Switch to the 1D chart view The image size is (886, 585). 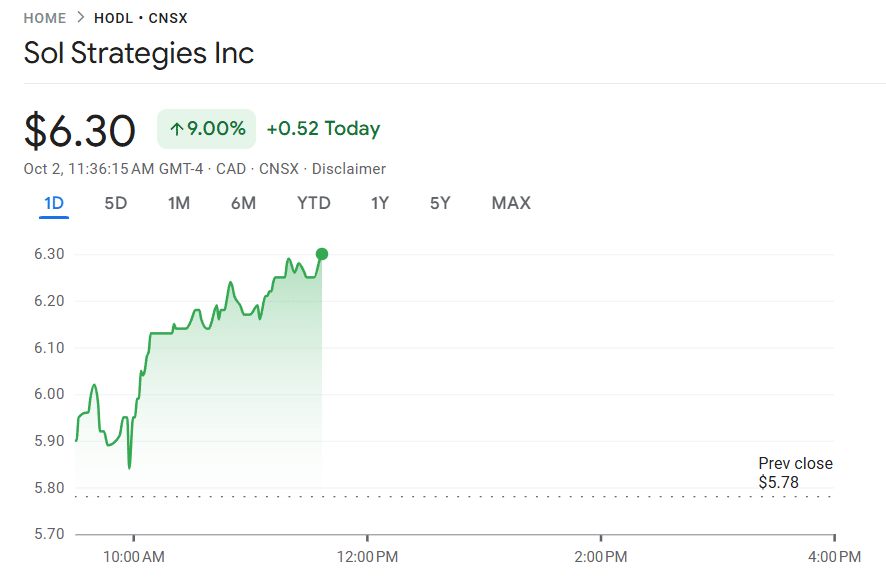(52, 202)
